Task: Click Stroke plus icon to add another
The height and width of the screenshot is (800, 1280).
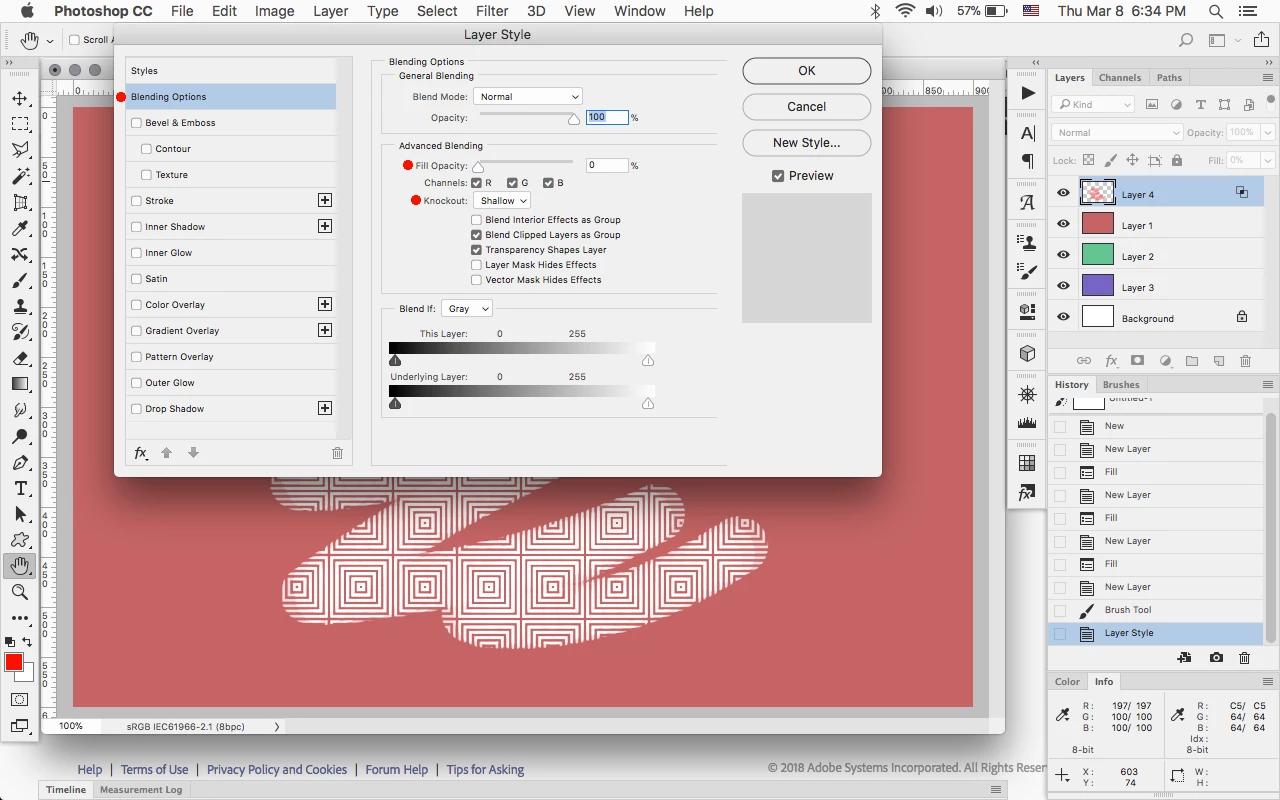Action: pos(325,200)
